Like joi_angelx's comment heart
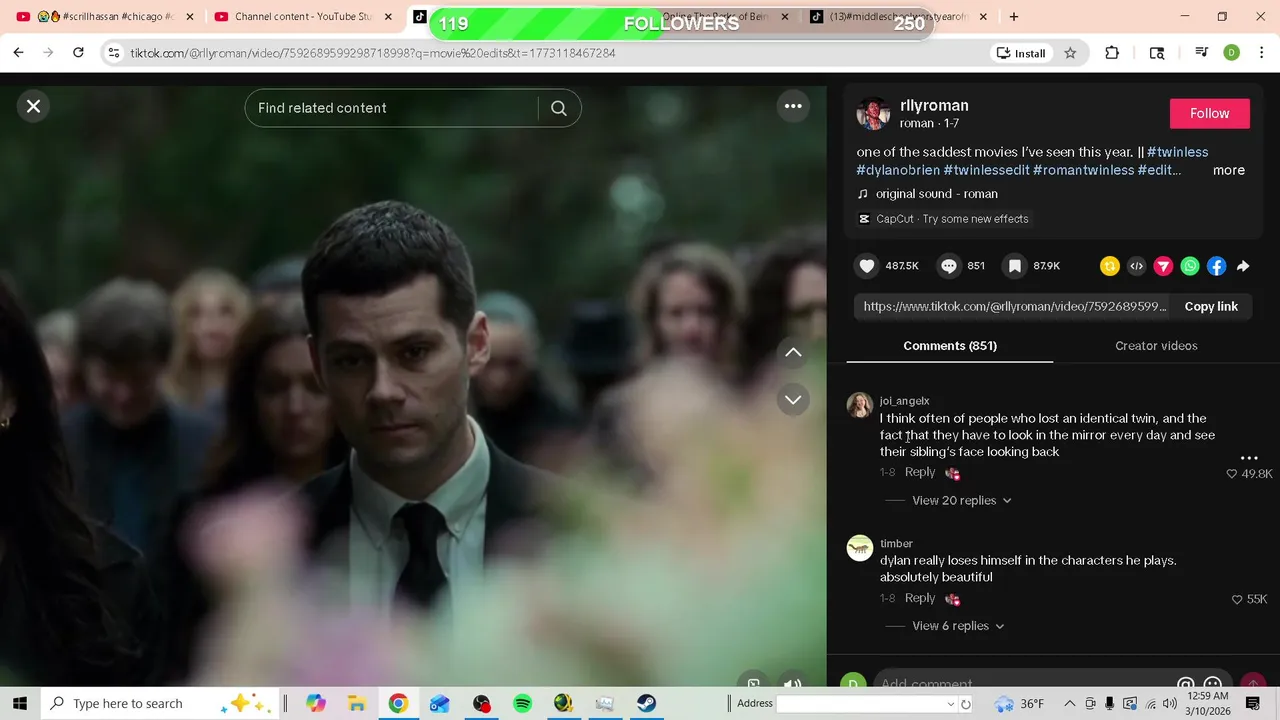The image size is (1280, 720). point(1232,474)
